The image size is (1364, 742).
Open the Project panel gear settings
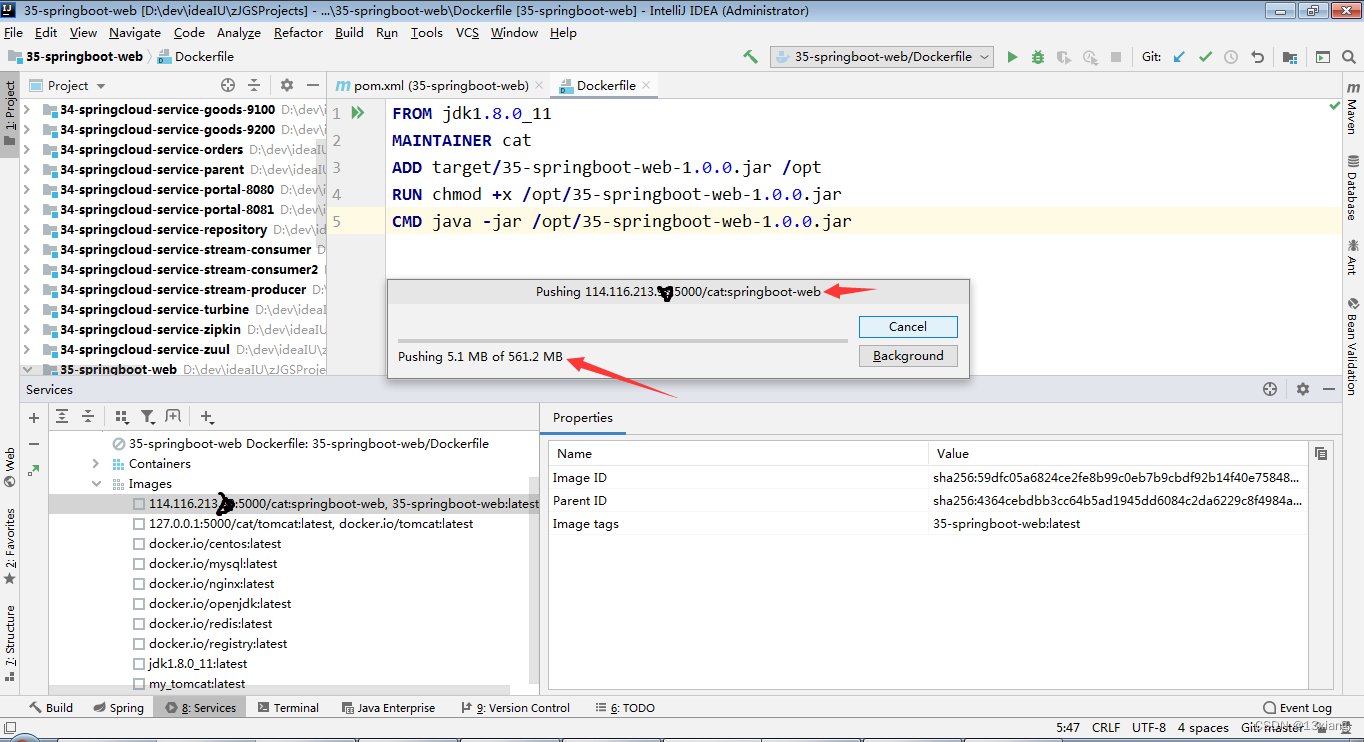tap(287, 85)
